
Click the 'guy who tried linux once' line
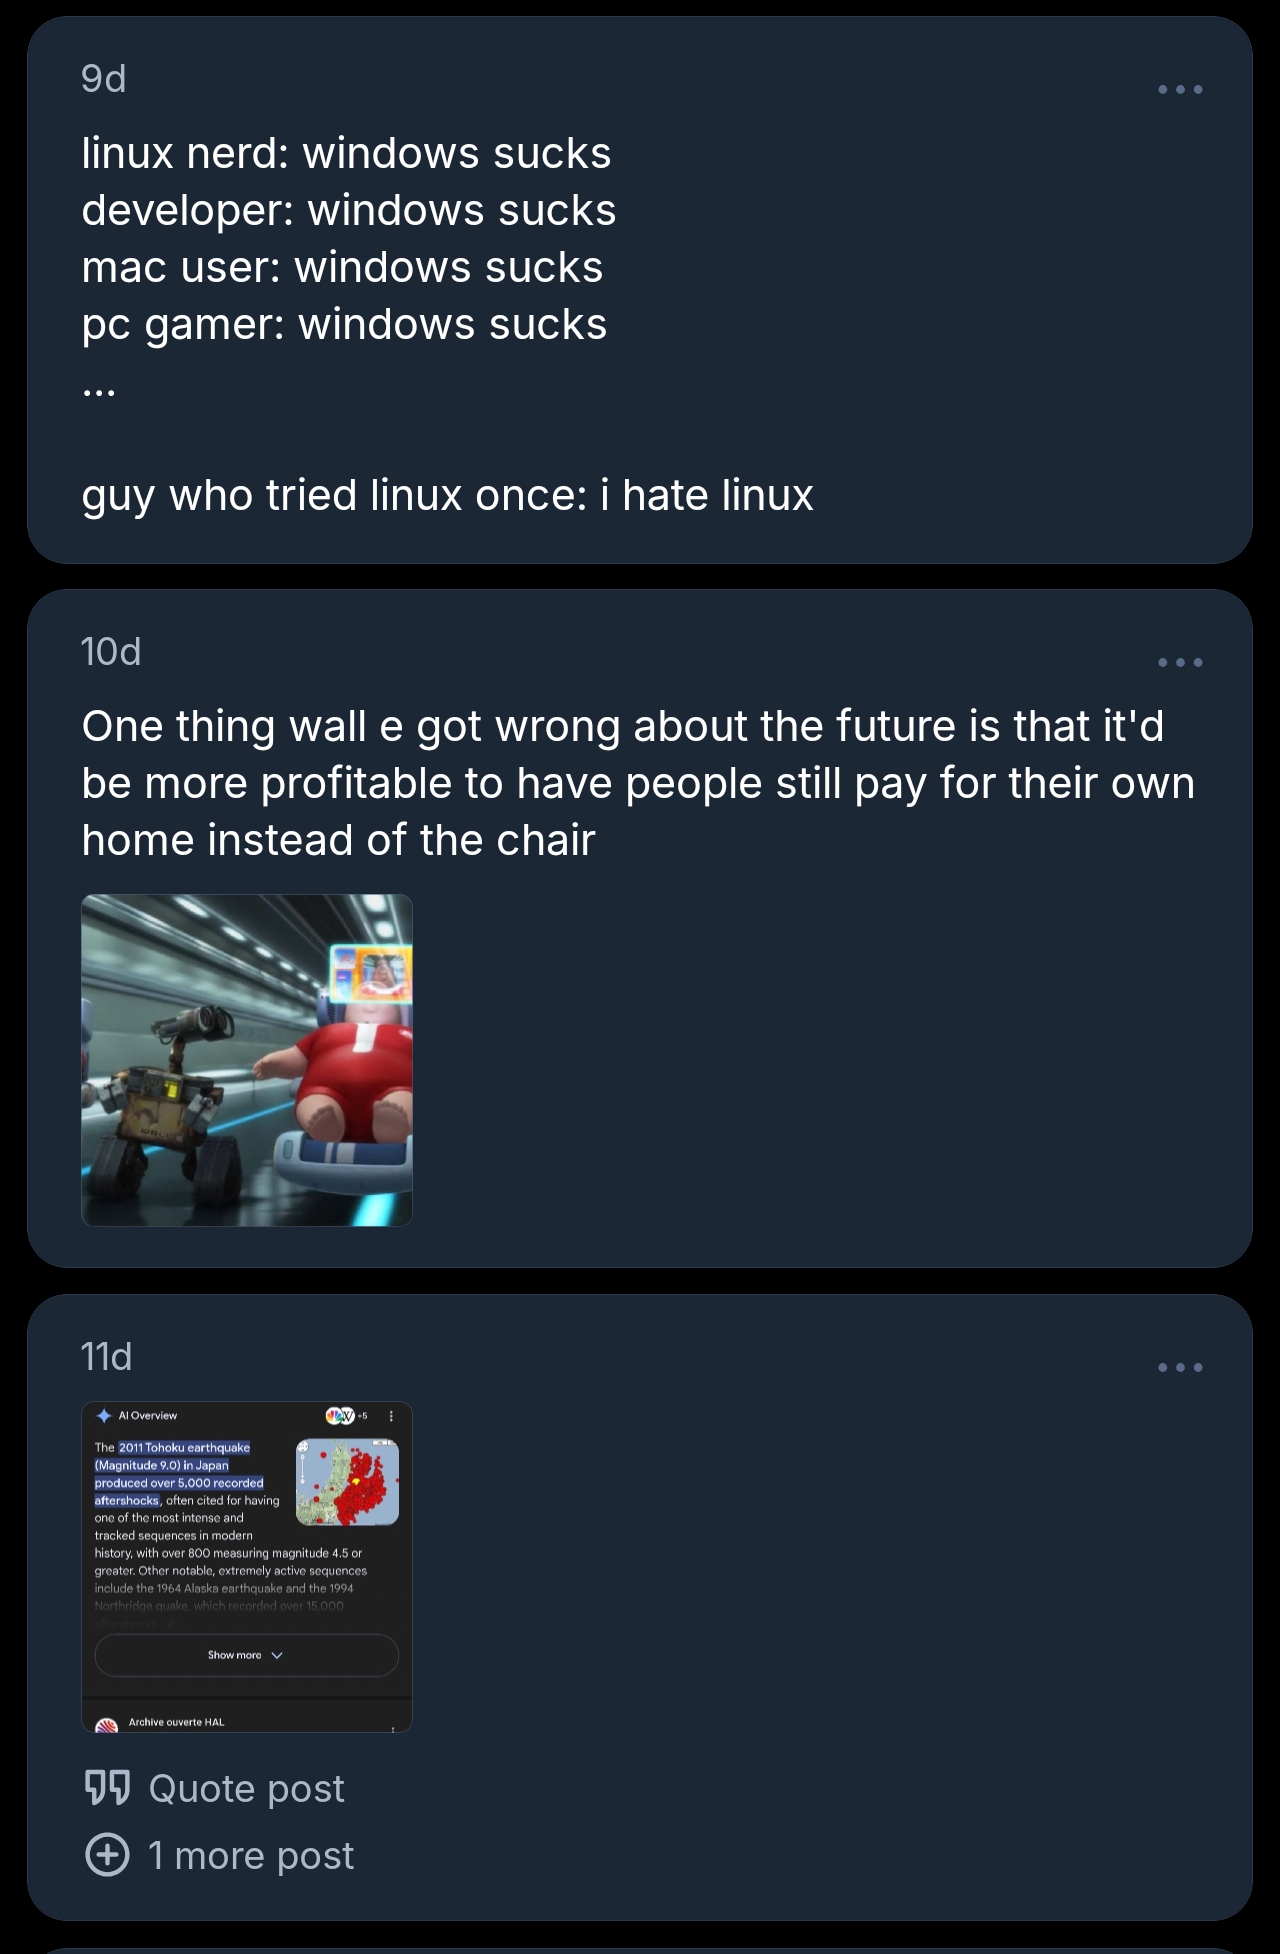[x=447, y=496]
